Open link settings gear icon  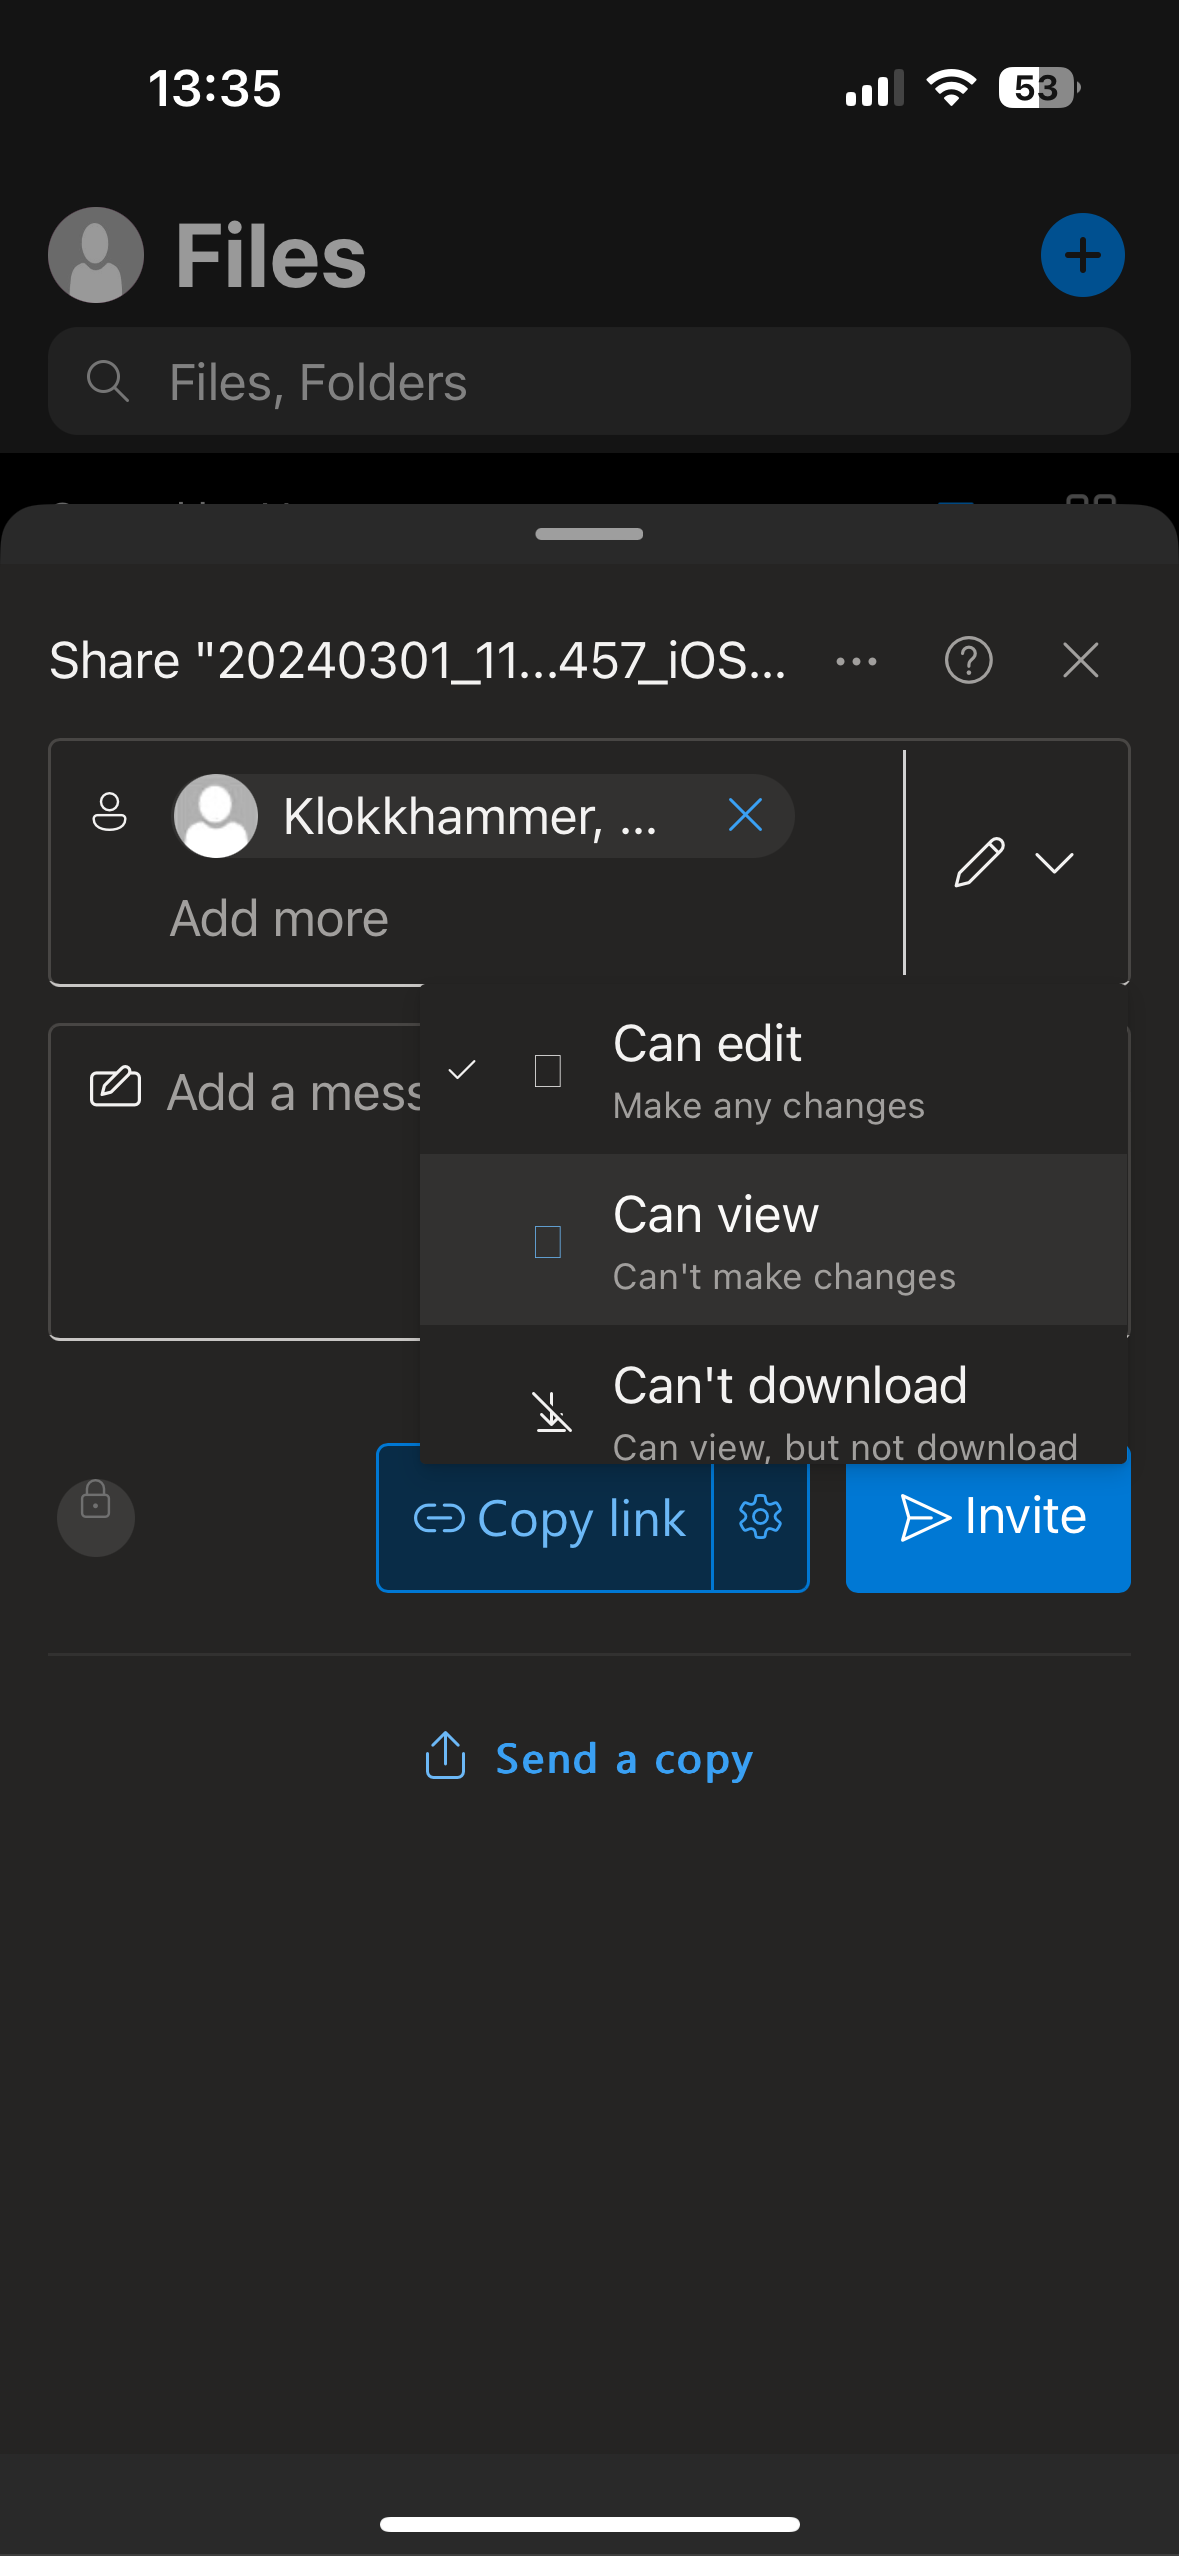pos(760,1517)
